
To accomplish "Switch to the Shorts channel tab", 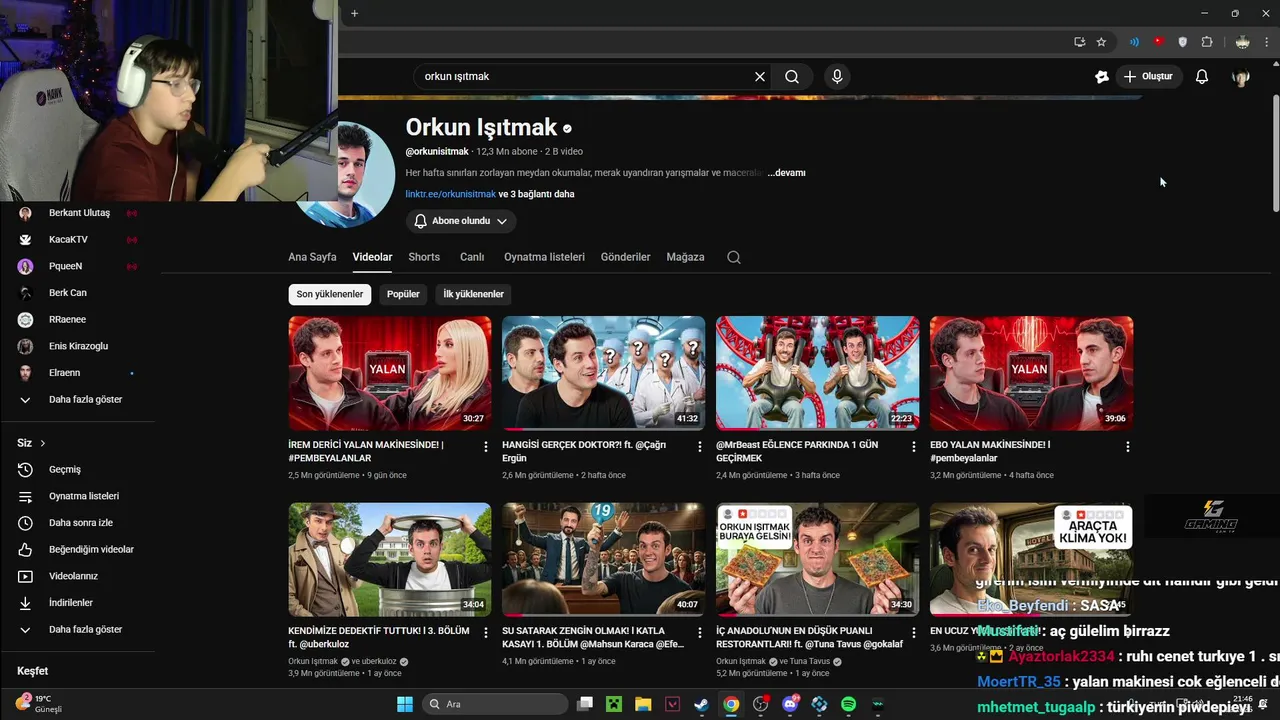I will [424, 257].
